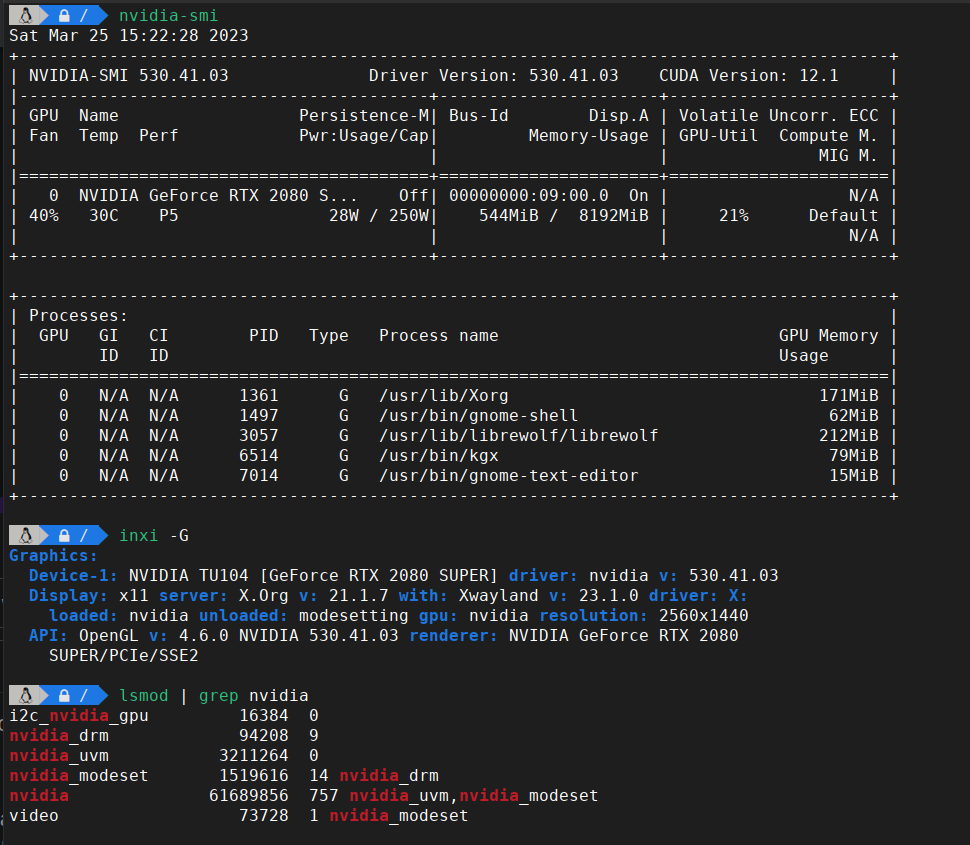
Task: Click the "Process name" column header
Action: tap(439, 335)
